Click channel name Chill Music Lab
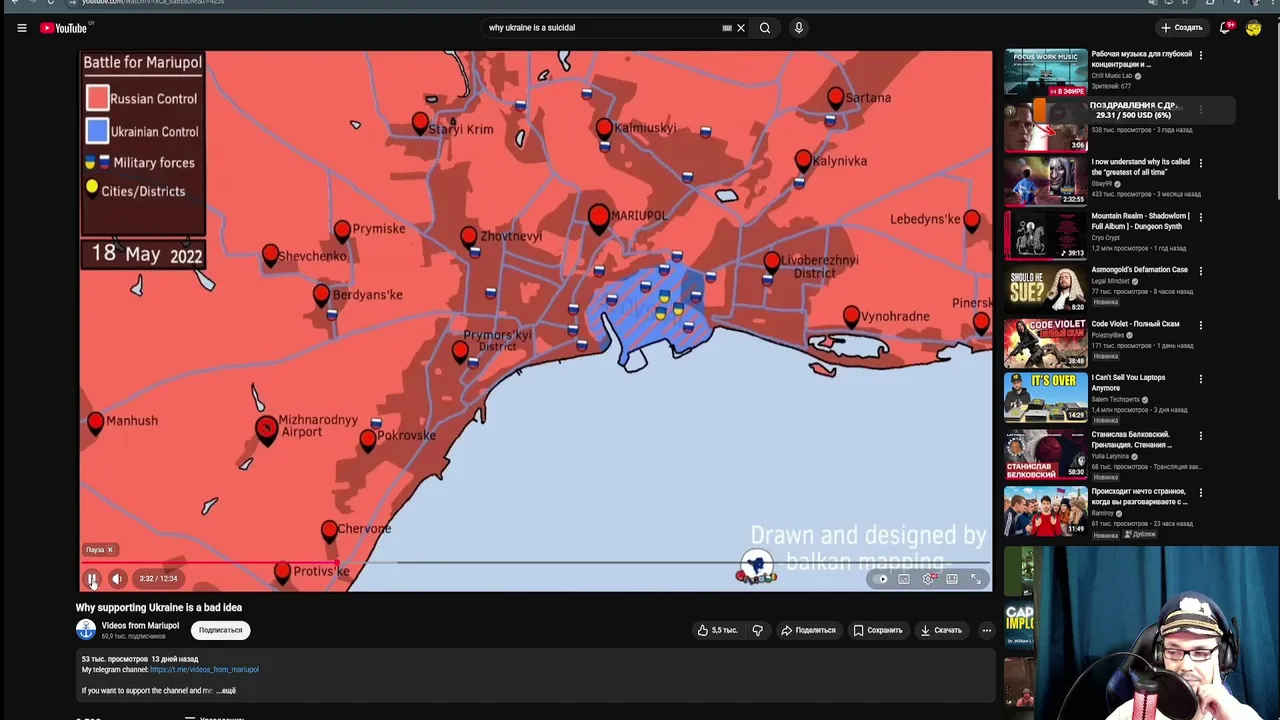1280x720 pixels. pos(1112,76)
